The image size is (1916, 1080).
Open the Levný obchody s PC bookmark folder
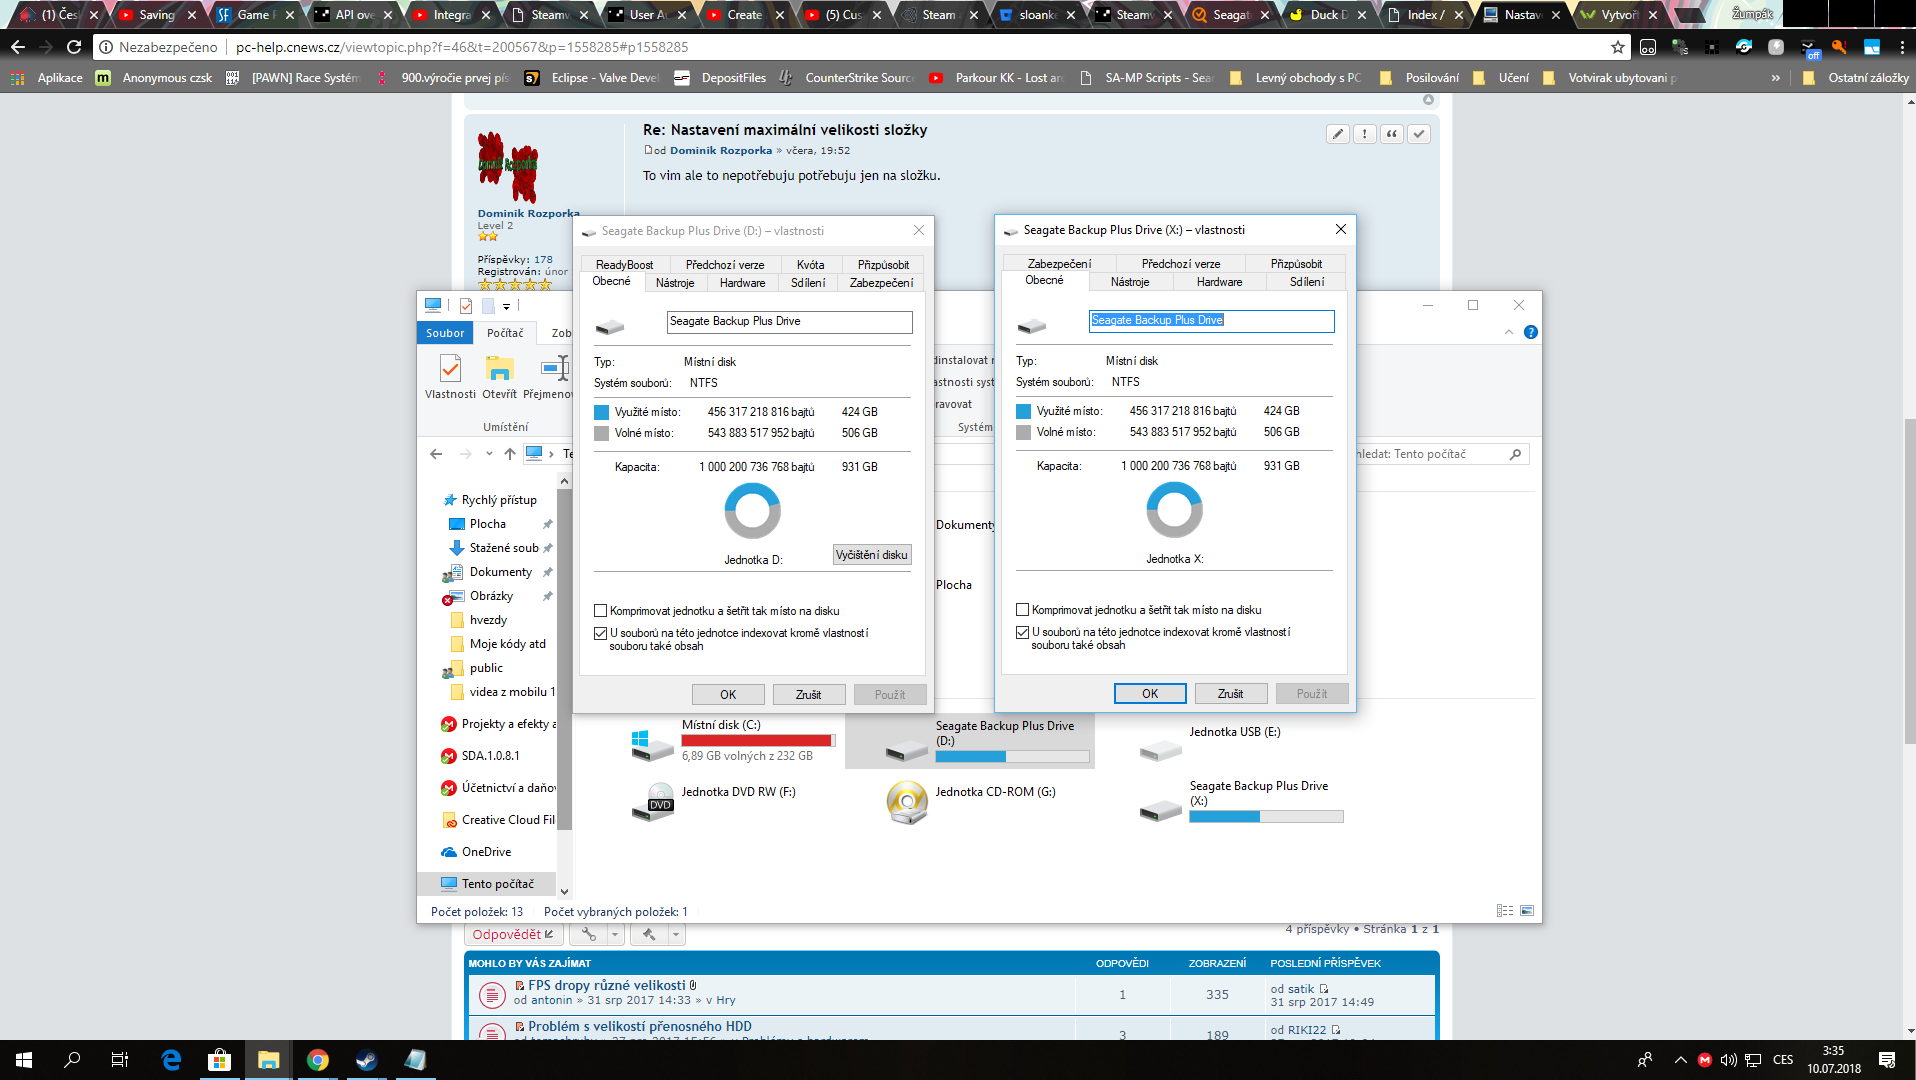1296,78
